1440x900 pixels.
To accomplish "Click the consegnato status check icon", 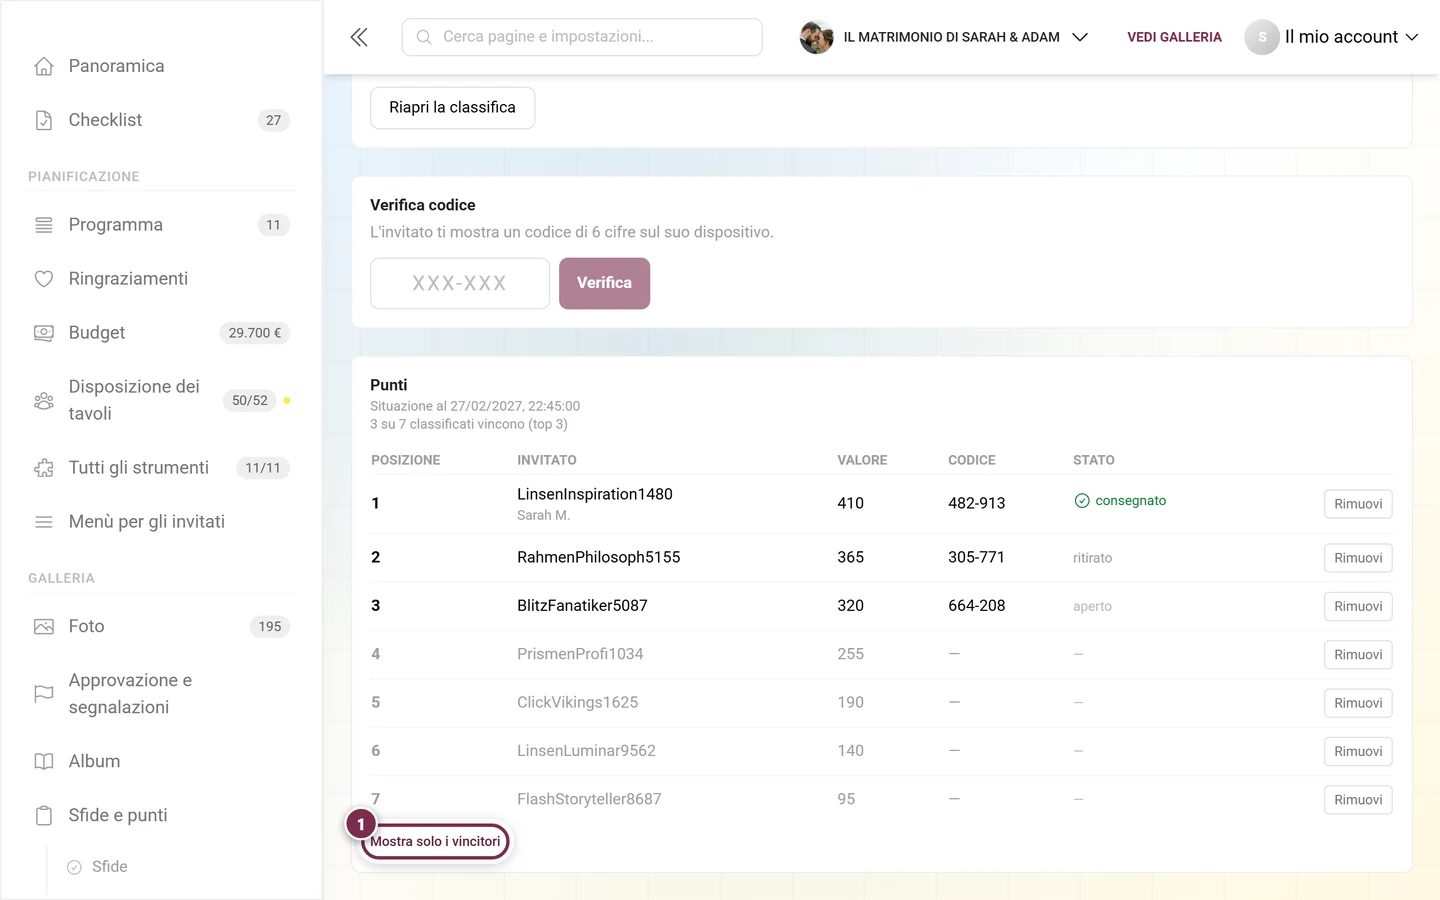I will click(x=1082, y=501).
